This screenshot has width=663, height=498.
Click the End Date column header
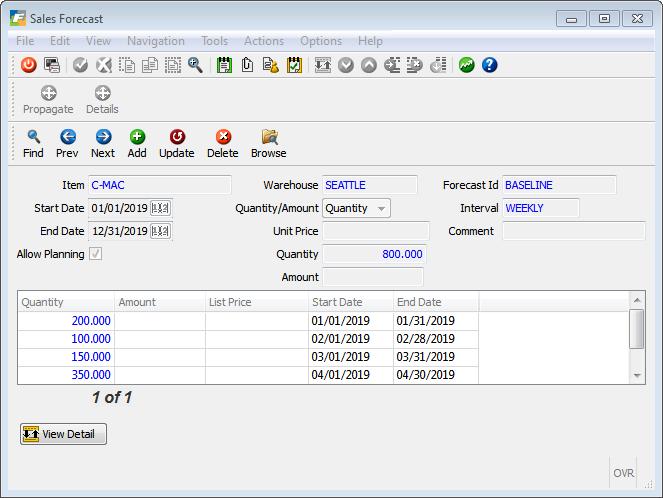coord(436,302)
